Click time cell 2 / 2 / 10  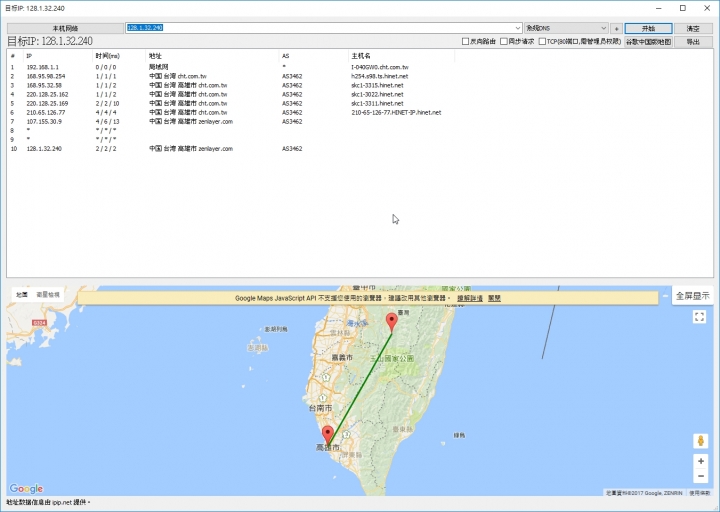pos(107,103)
